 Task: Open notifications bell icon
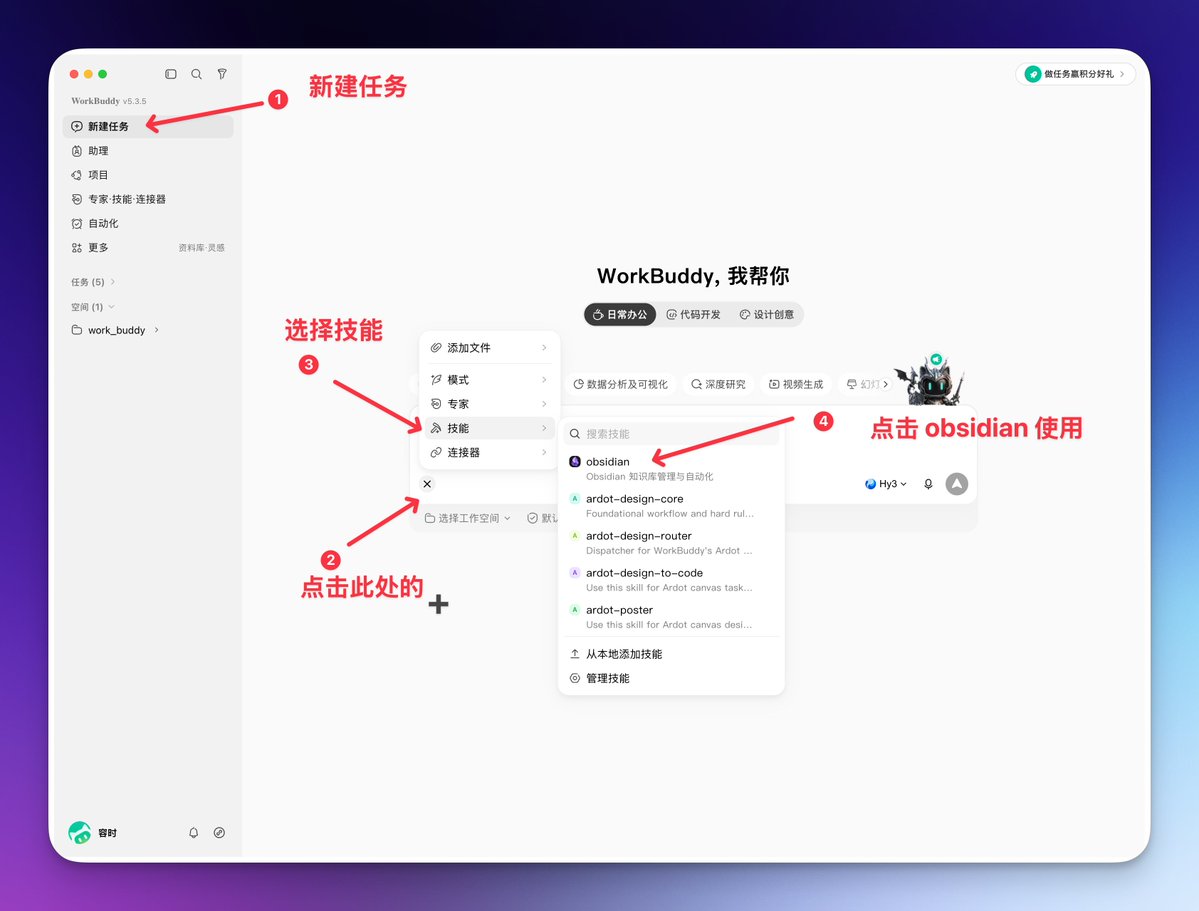tap(193, 832)
